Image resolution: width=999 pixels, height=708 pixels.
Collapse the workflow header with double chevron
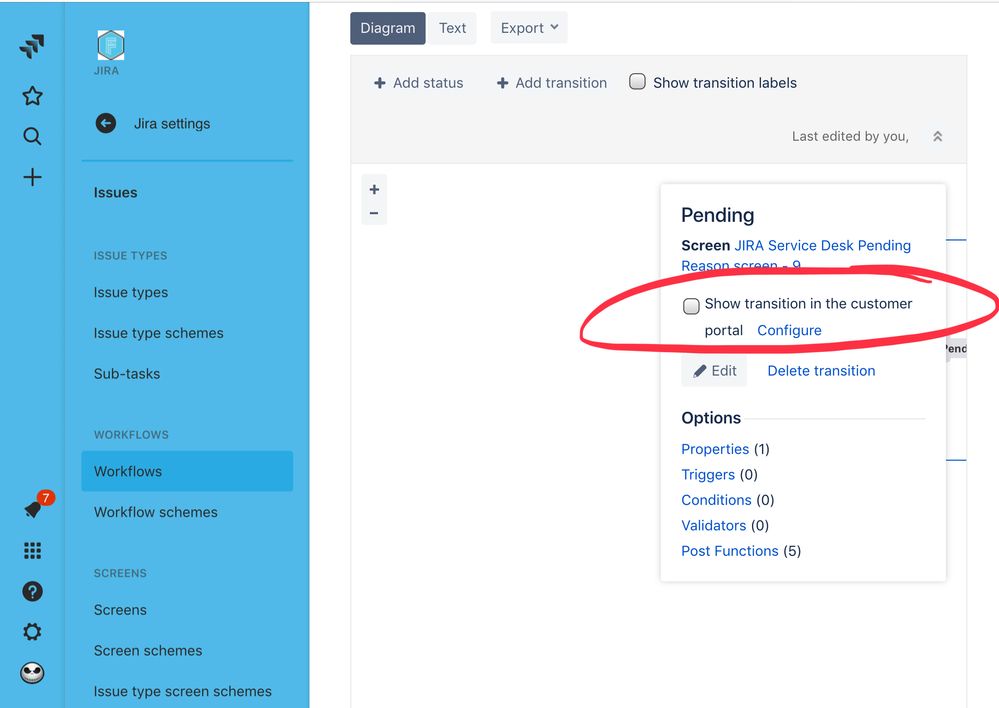[937, 136]
